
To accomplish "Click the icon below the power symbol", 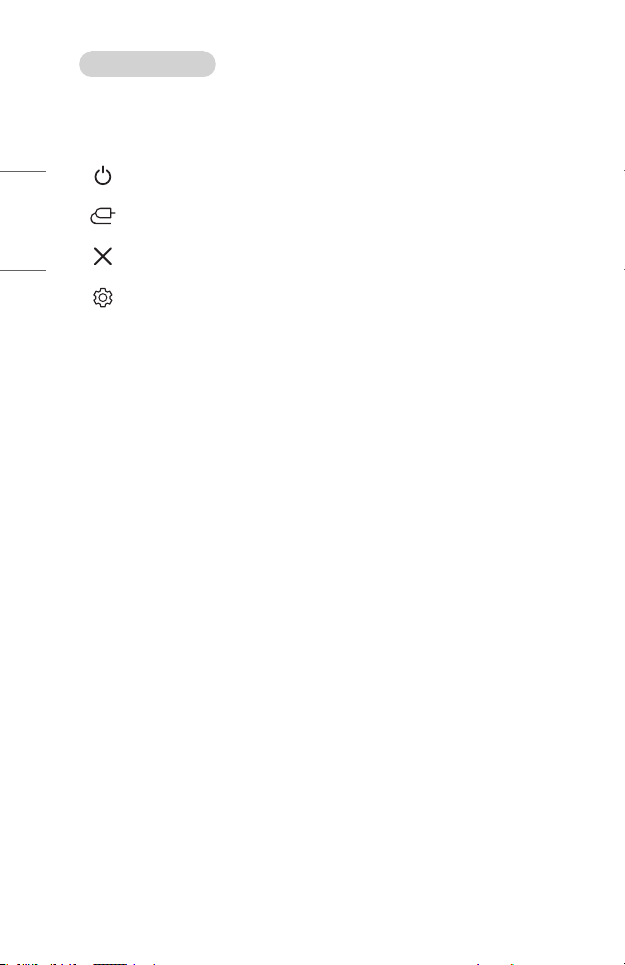I will pyautogui.click(x=103, y=216).
